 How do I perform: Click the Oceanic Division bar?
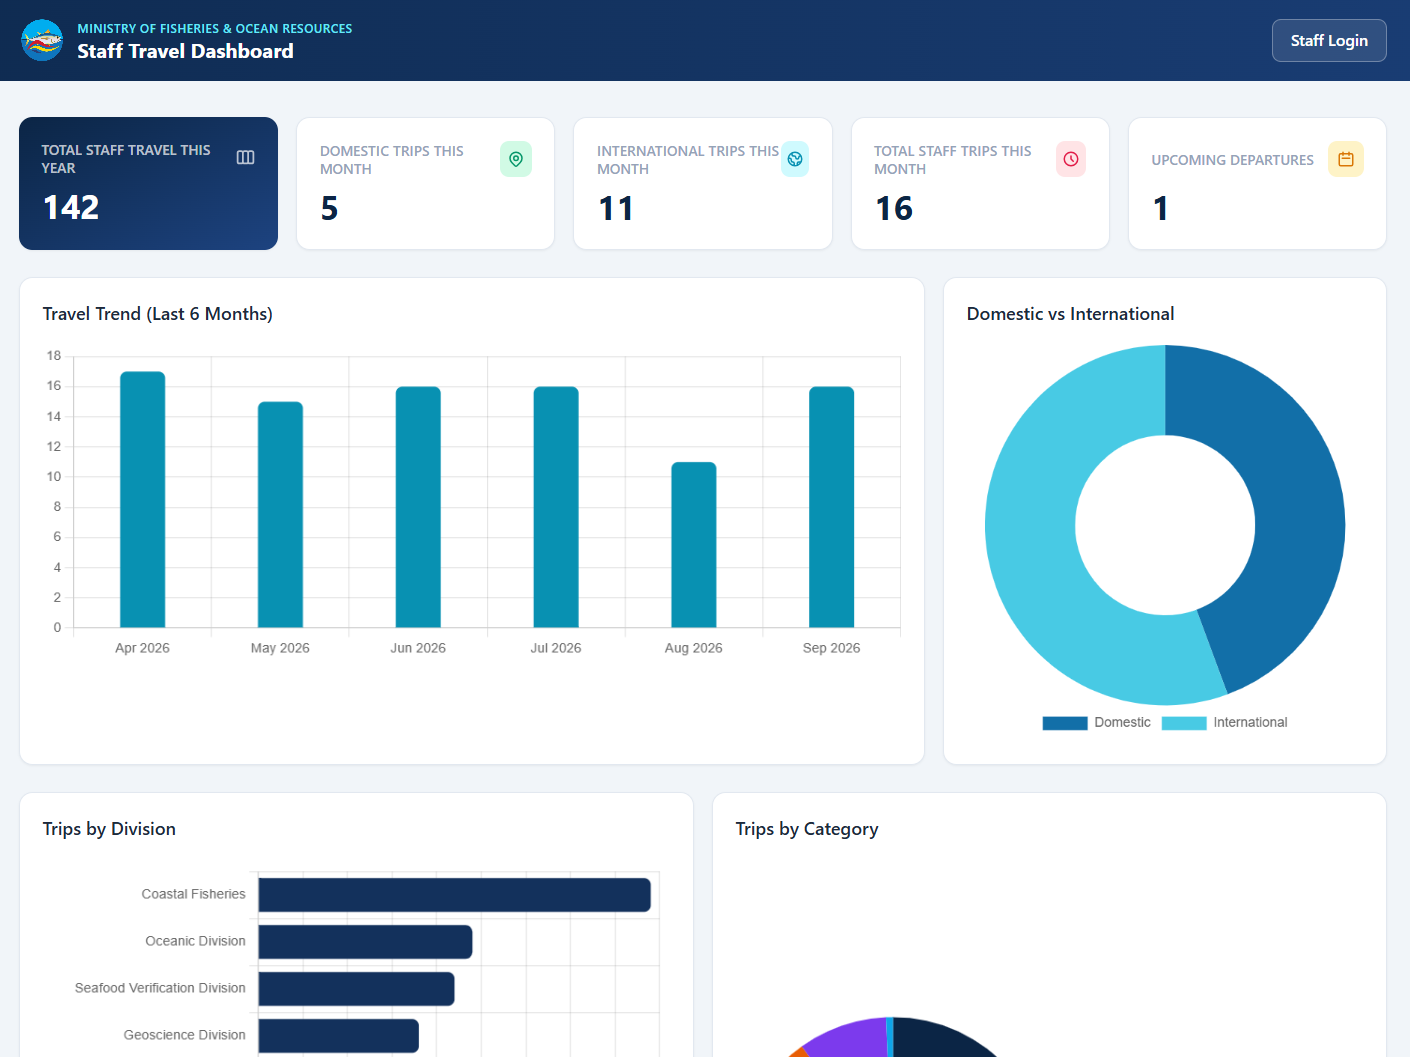pyautogui.click(x=365, y=942)
